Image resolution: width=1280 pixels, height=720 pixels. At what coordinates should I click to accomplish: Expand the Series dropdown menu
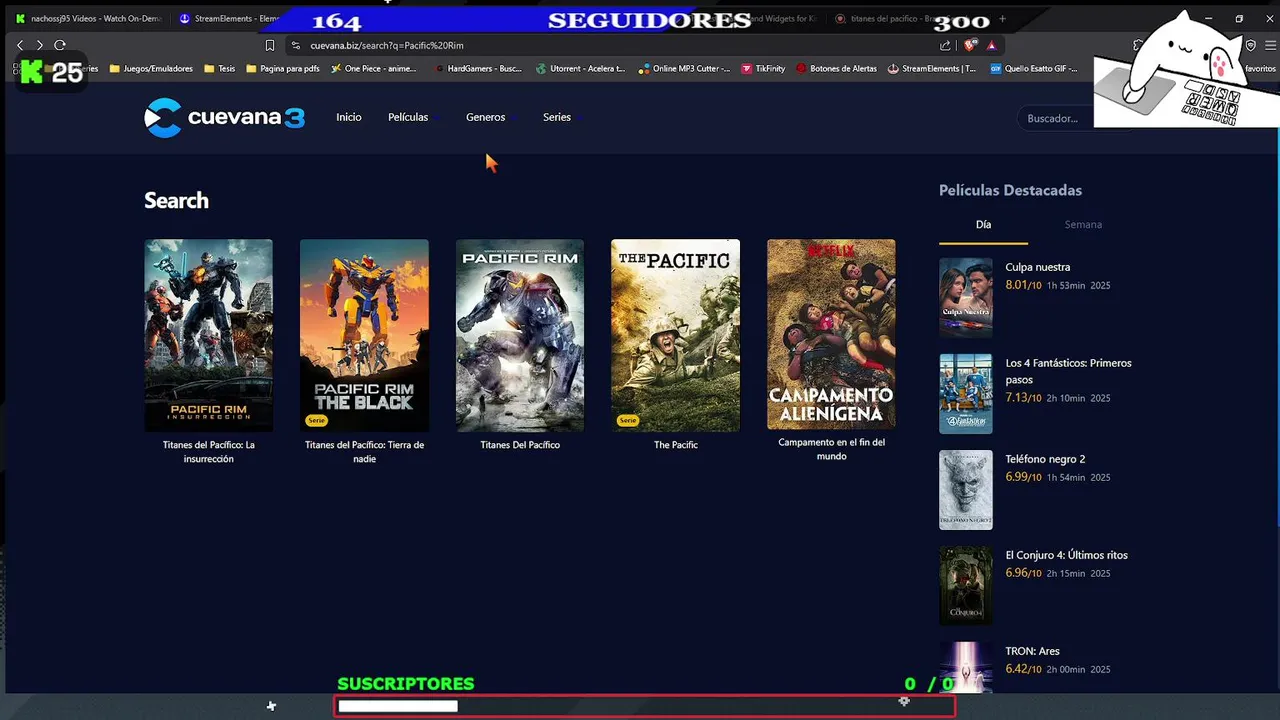click(561, 117)
